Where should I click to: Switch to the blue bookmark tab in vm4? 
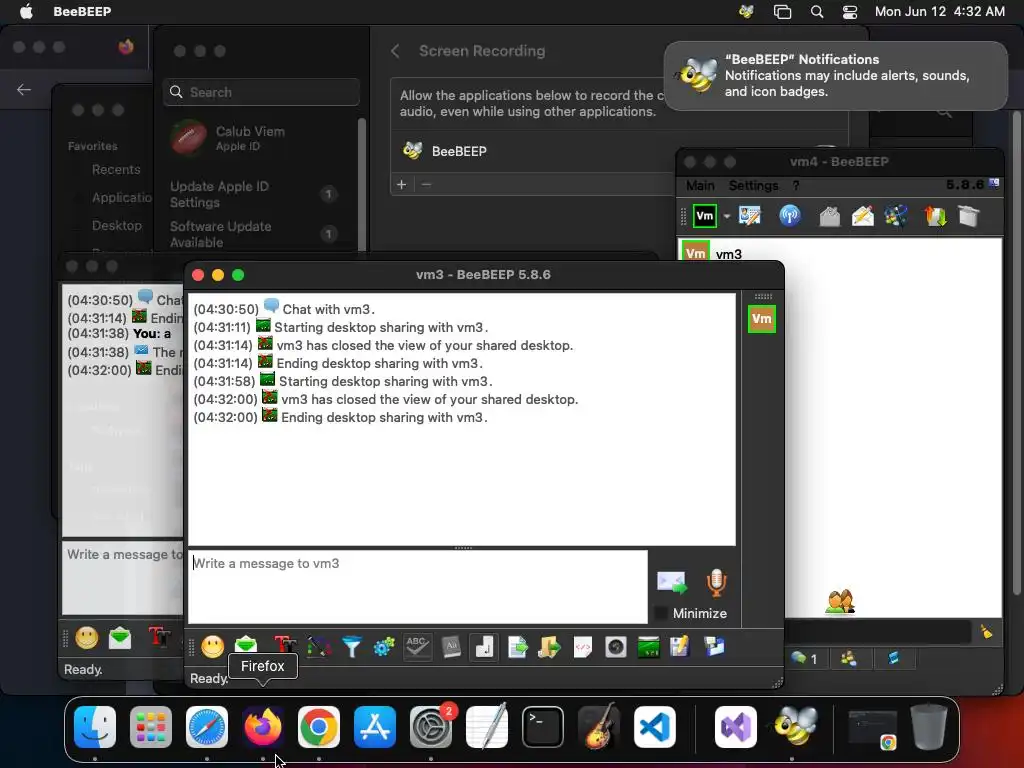[x=893, y=658]
